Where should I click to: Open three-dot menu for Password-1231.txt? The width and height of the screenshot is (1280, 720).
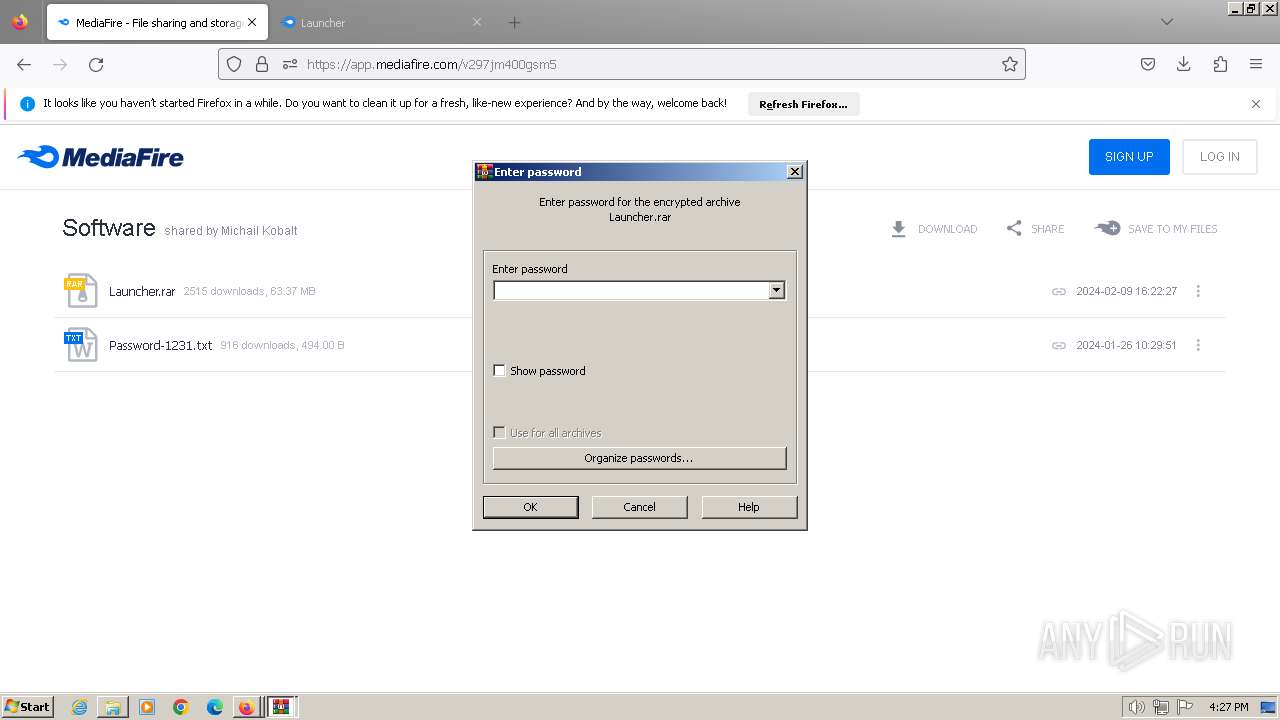point(1198,345)
